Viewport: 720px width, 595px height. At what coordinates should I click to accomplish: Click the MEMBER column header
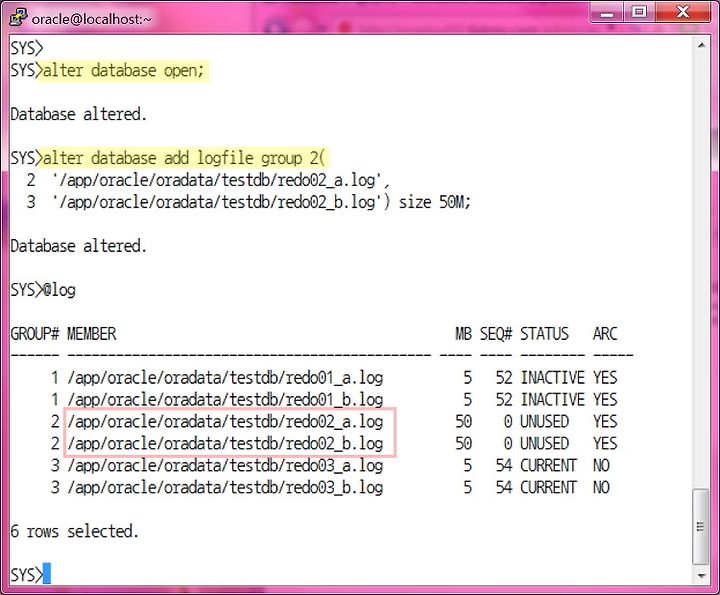(x=92, y=334)
